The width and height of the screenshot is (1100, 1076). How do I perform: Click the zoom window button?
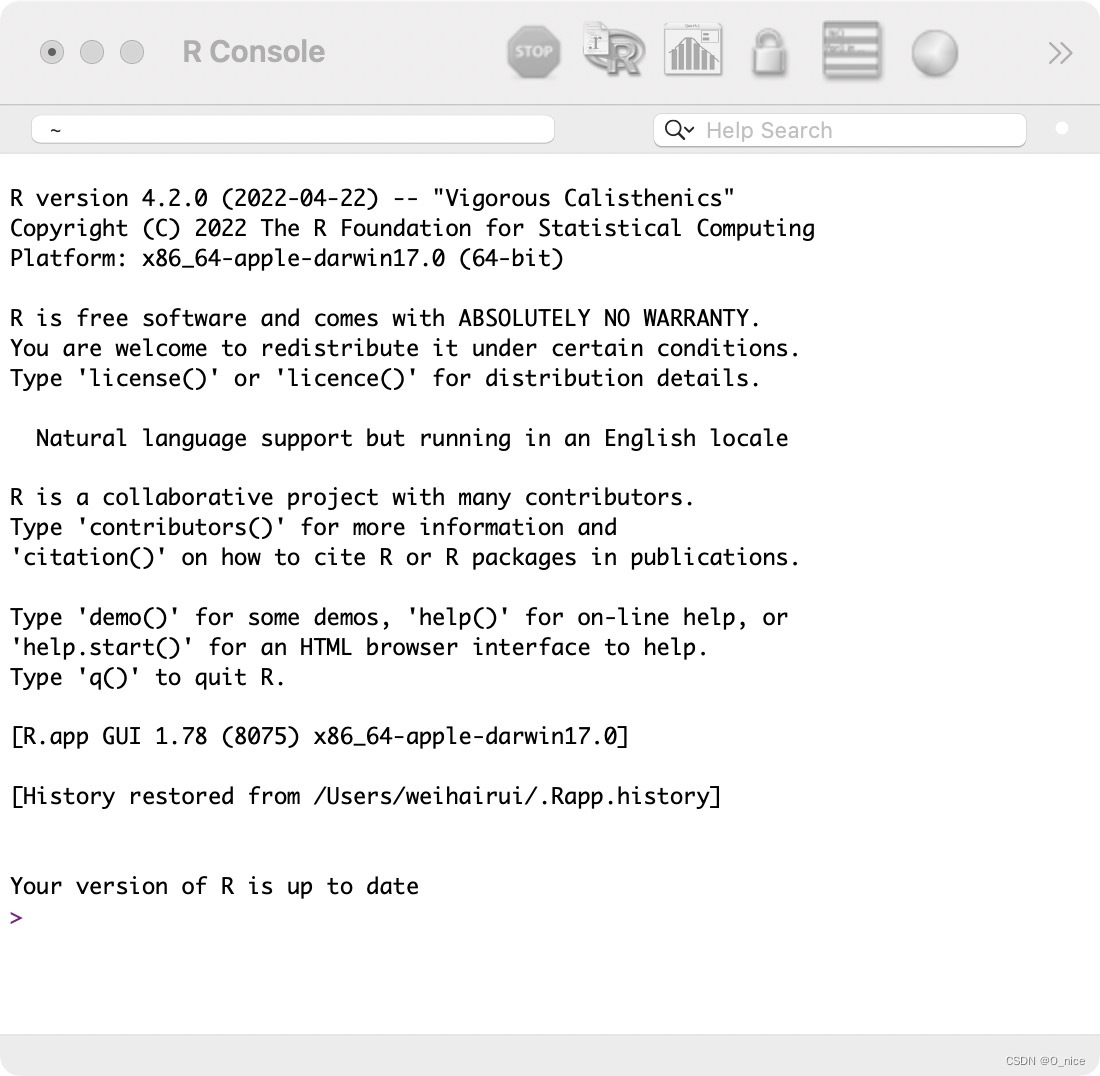(132, 52)
